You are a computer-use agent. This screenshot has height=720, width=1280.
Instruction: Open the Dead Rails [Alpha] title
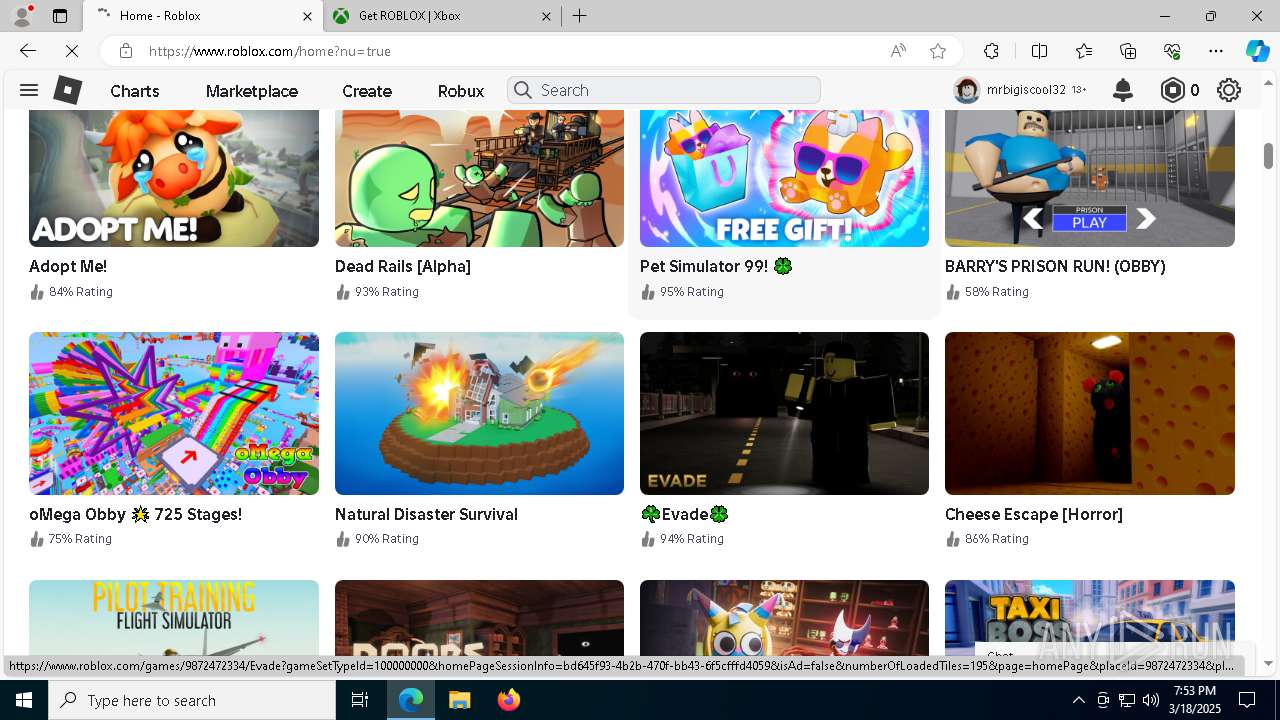[403, 266]
